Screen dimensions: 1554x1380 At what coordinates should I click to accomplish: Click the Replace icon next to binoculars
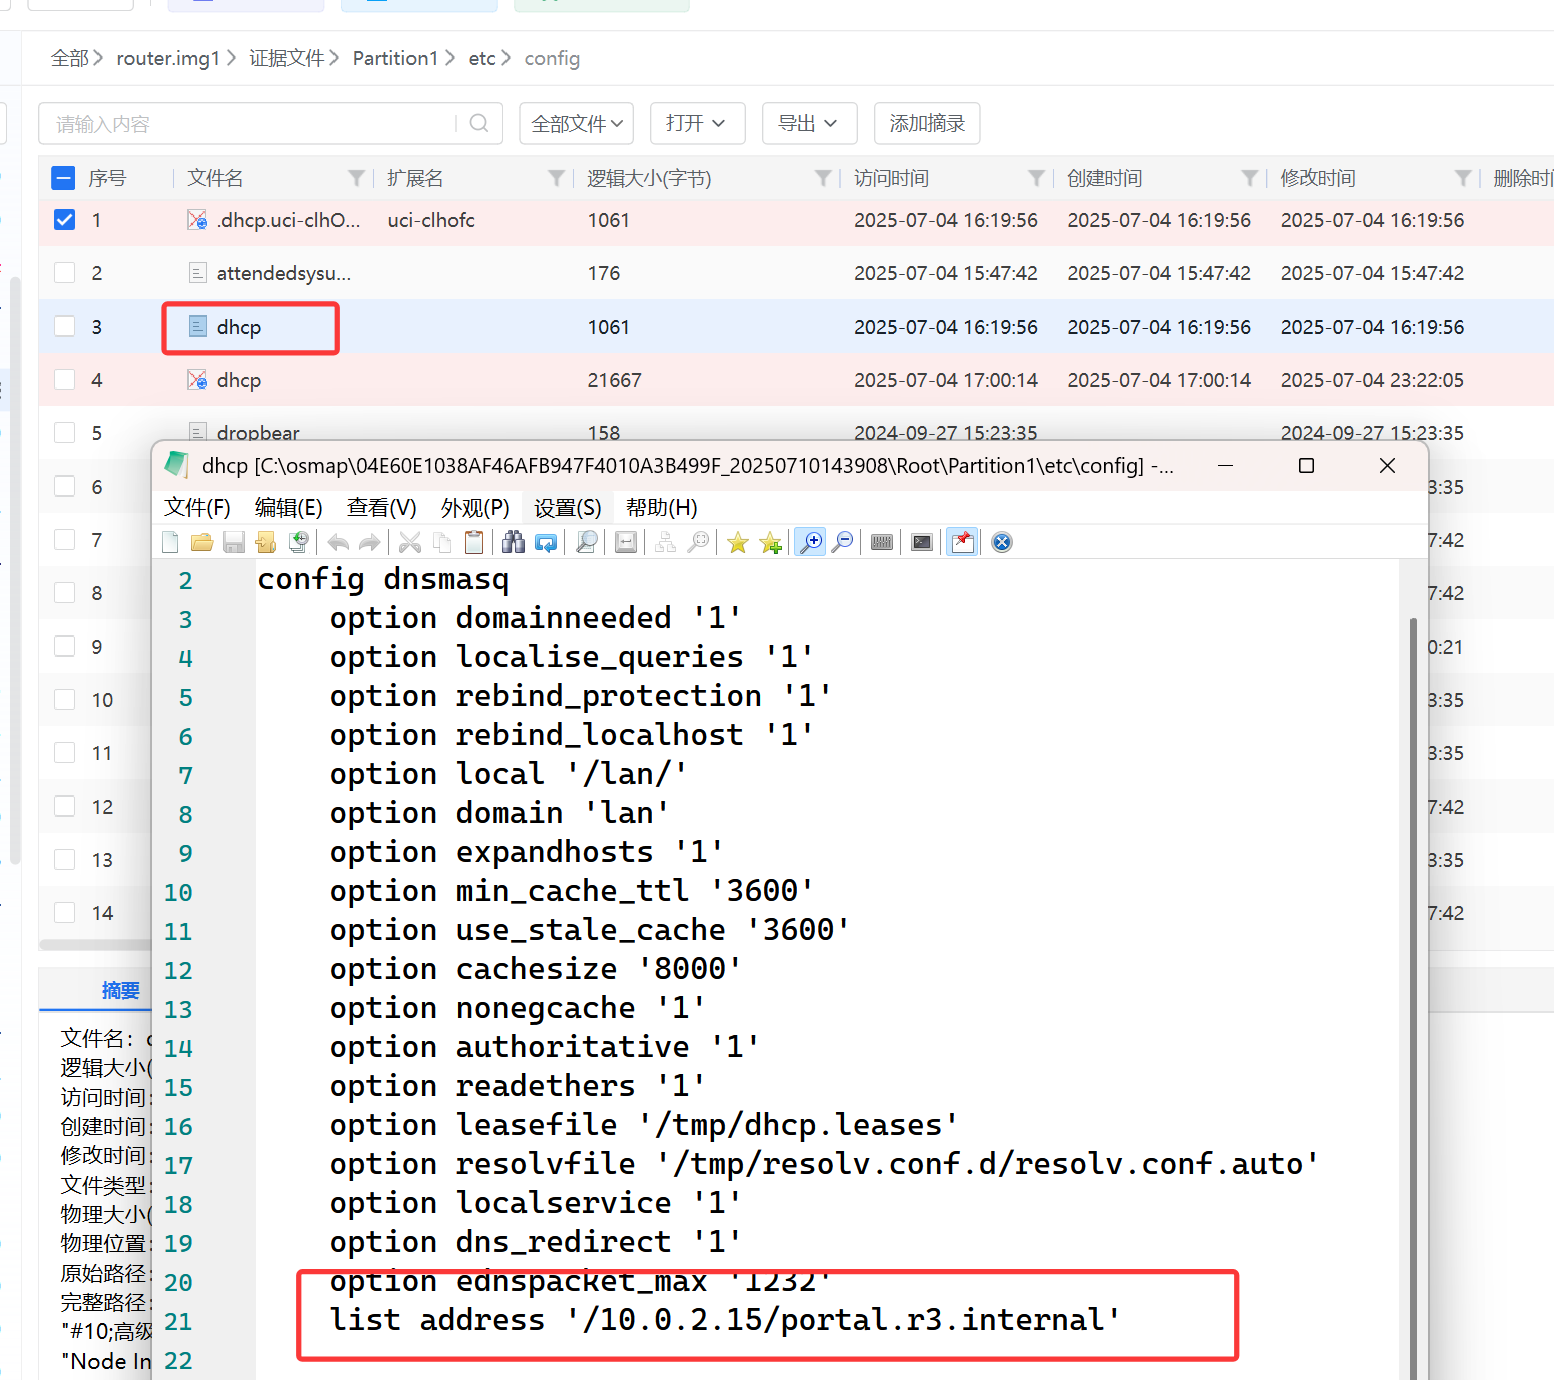[546, 542]
